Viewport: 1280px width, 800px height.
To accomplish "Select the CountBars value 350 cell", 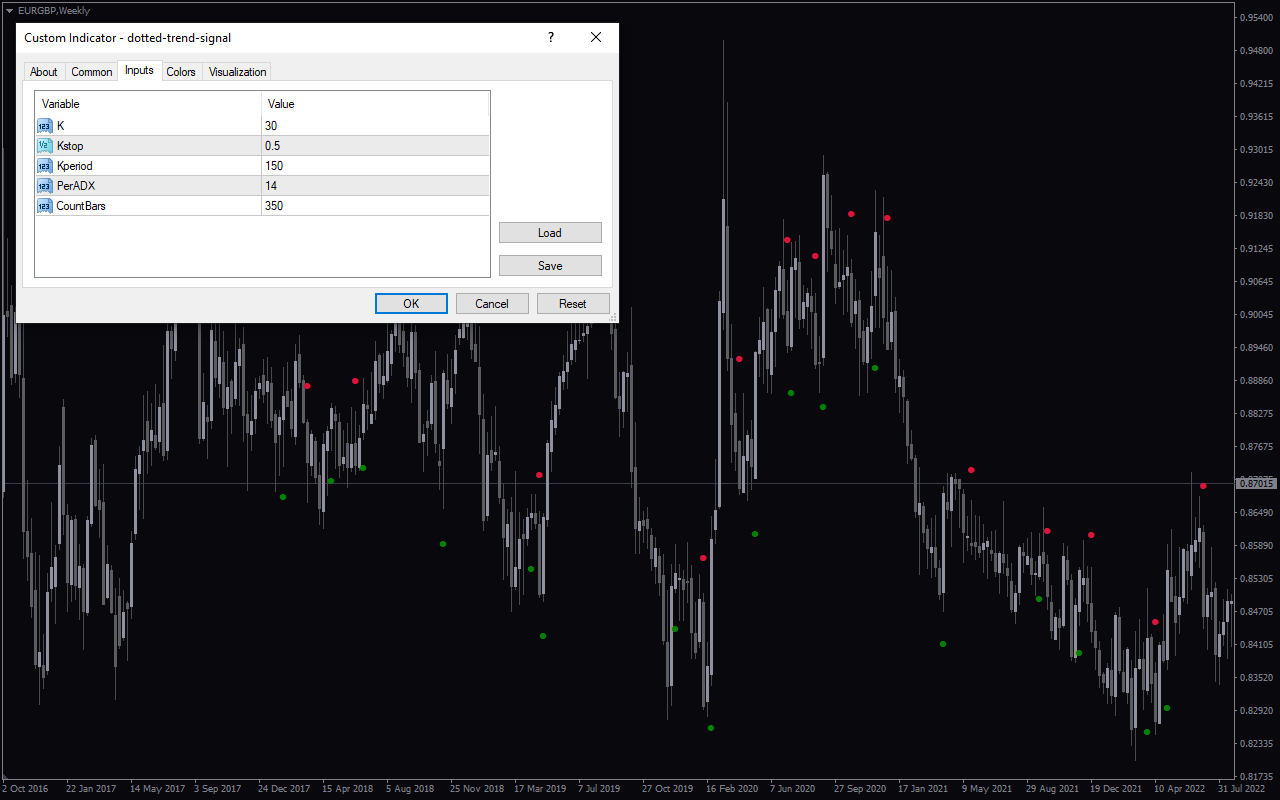I will tap(375, 206).
